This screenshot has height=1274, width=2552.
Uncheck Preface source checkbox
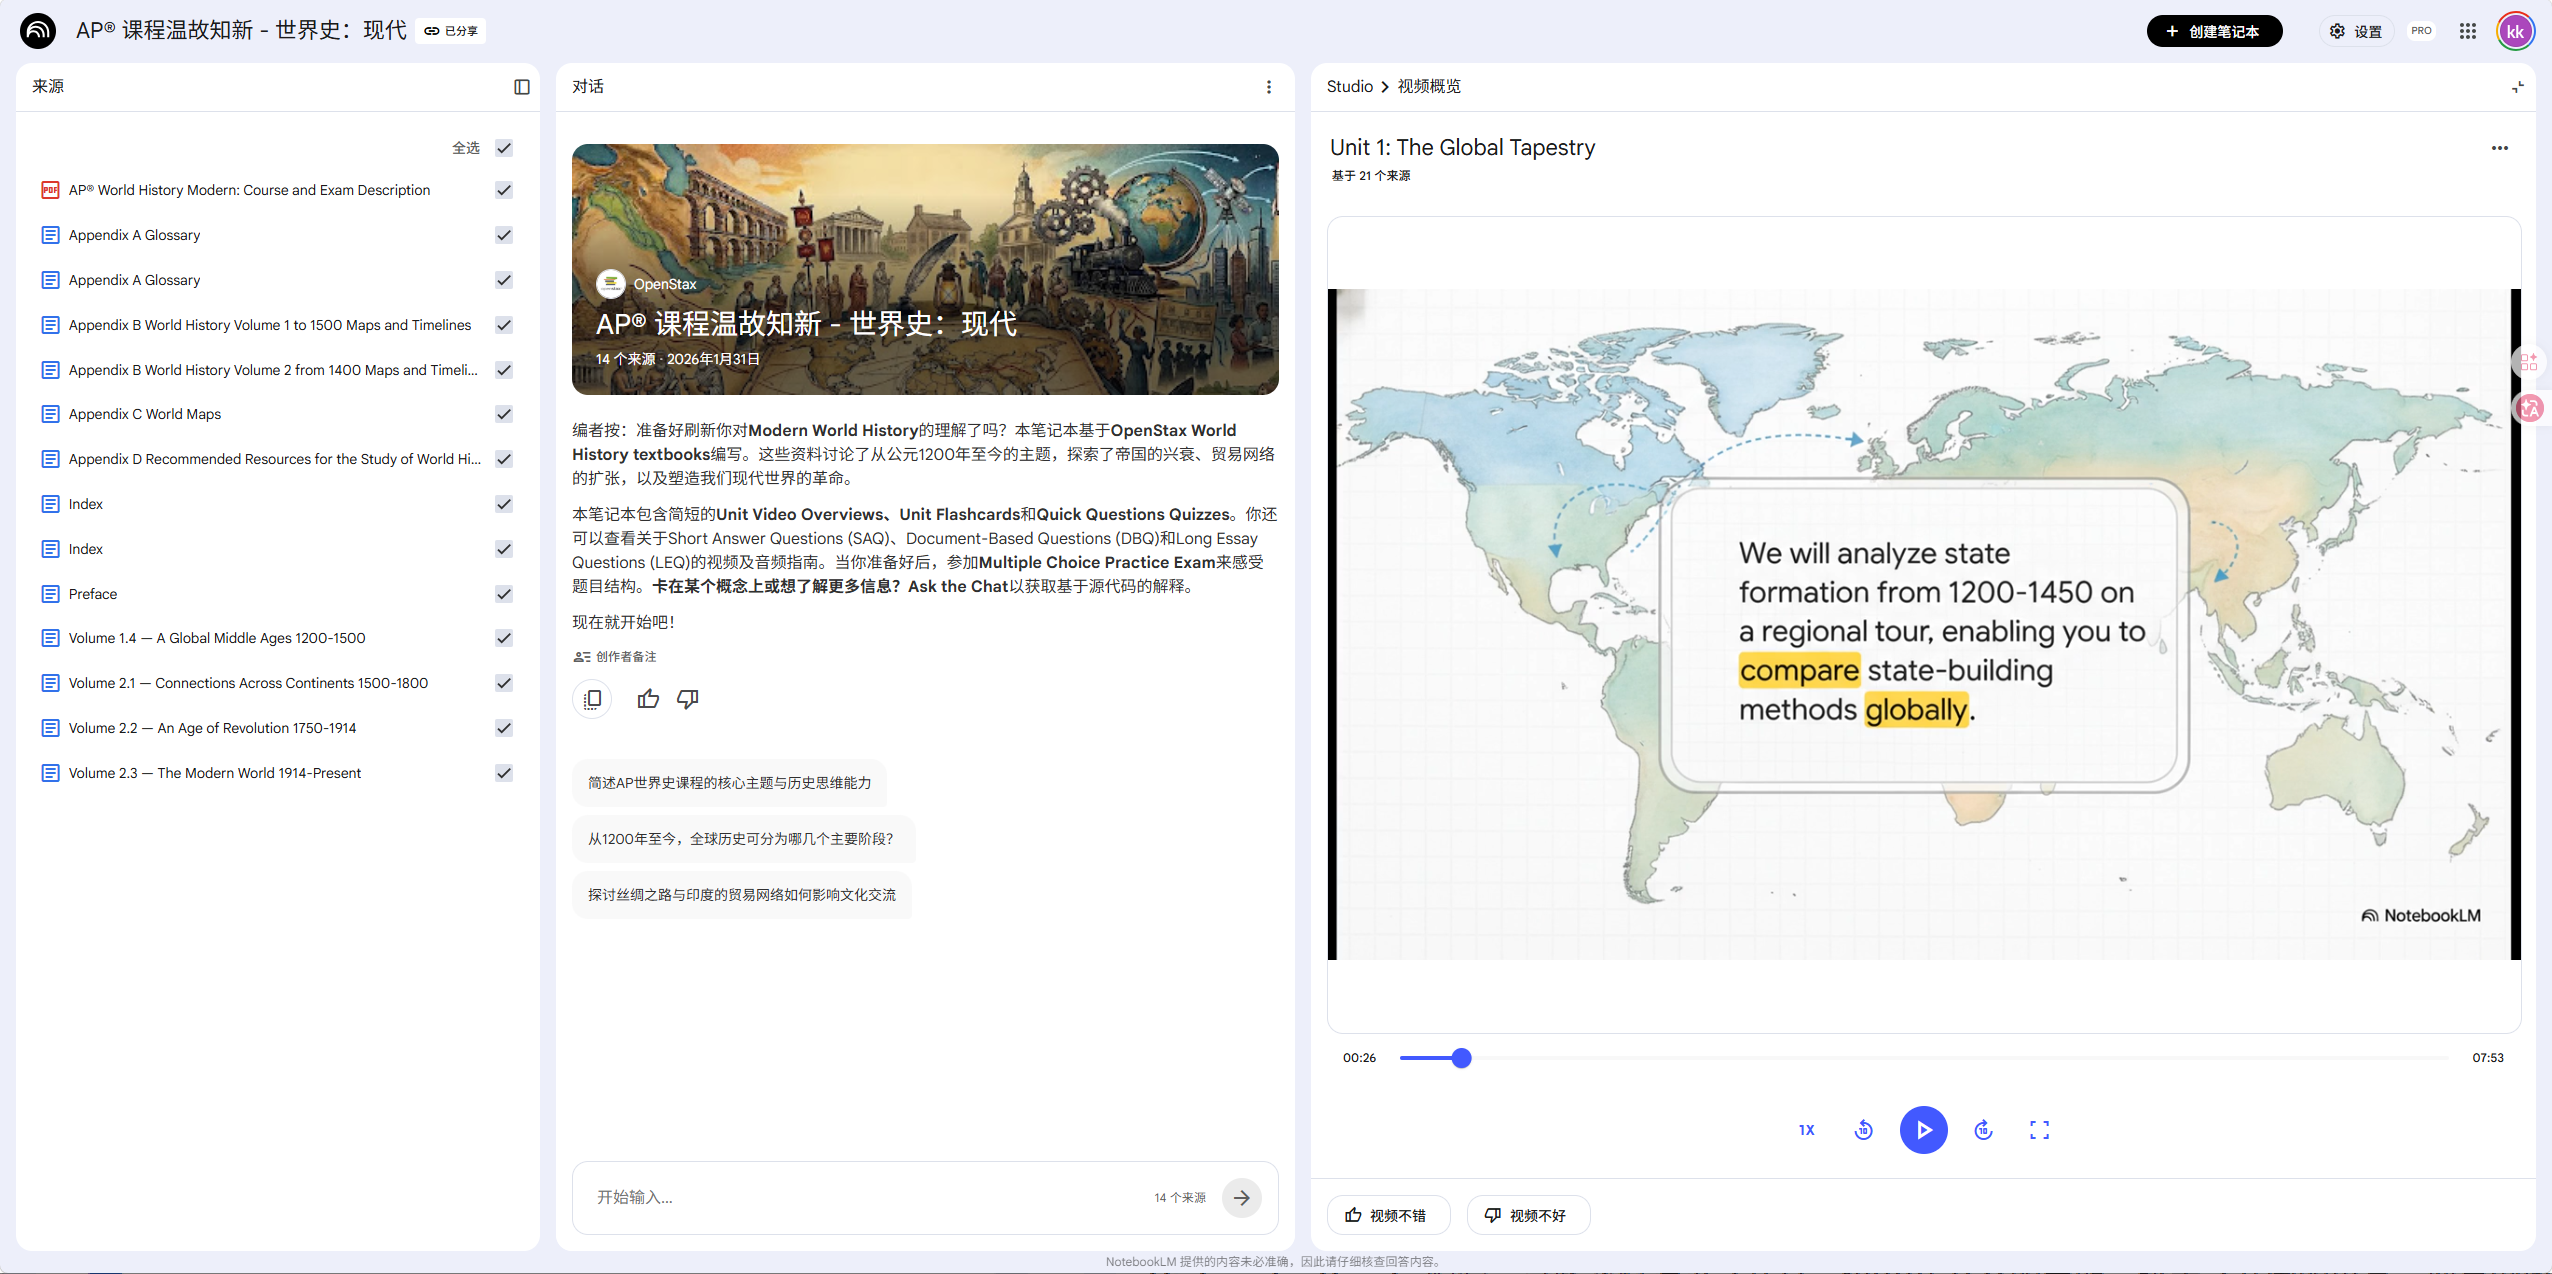pyautogui.click(x=504, y=594)
